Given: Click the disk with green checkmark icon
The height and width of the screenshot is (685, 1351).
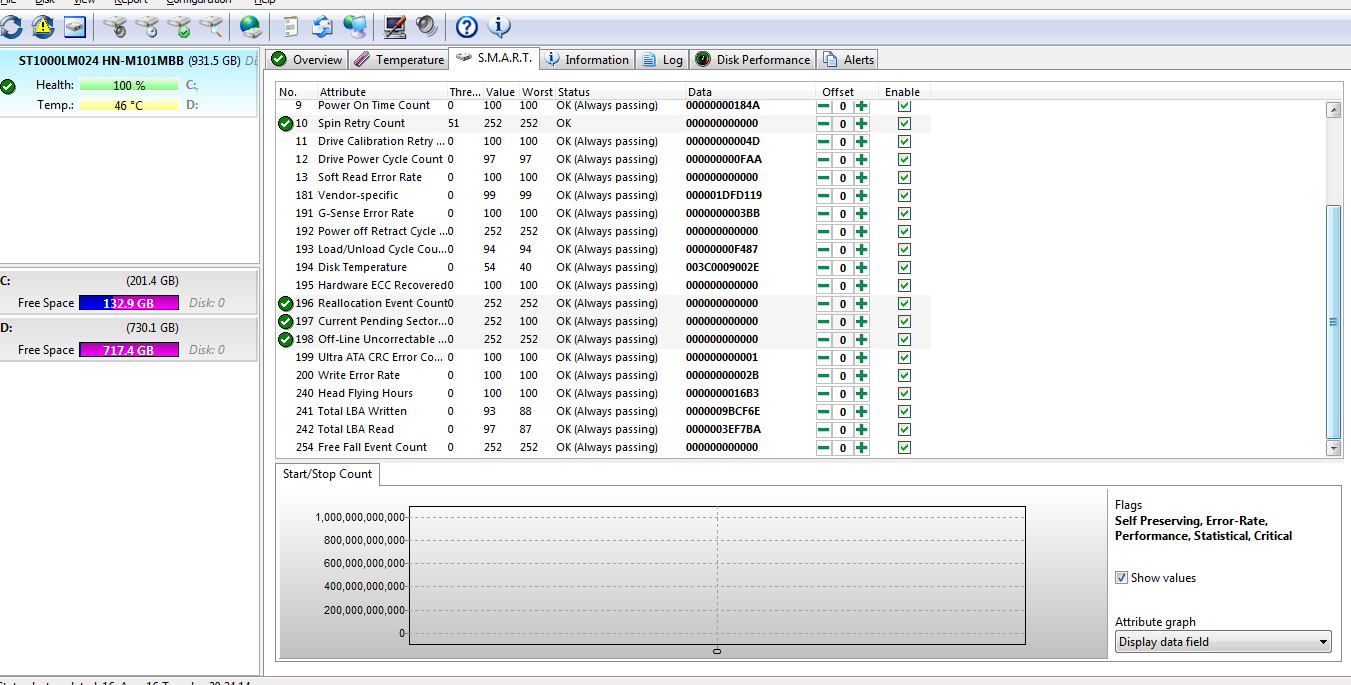Looking at the screenshot, I should [x=179, y=26].
